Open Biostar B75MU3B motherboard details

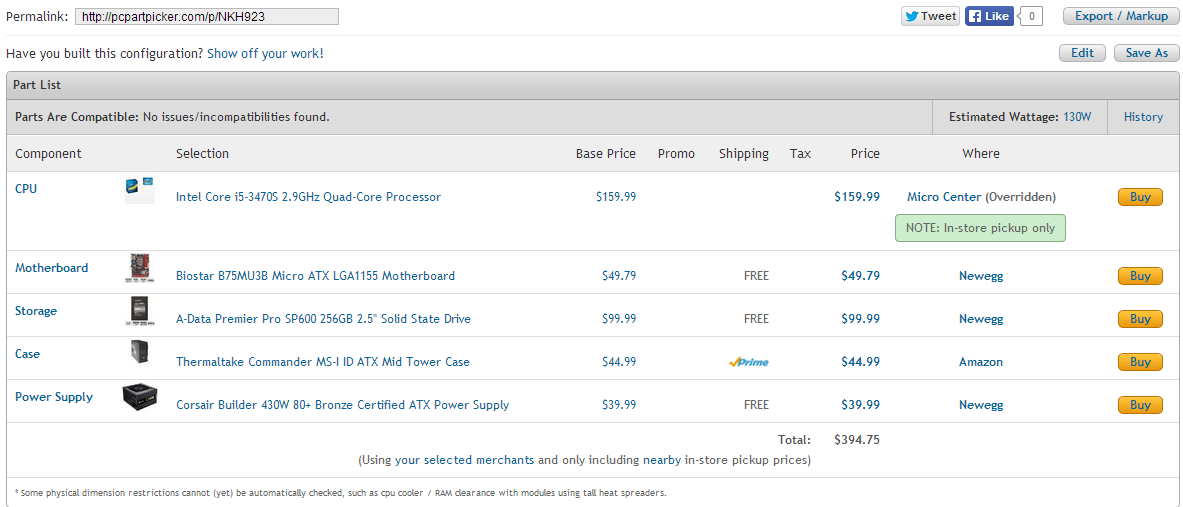click(315, 276)
